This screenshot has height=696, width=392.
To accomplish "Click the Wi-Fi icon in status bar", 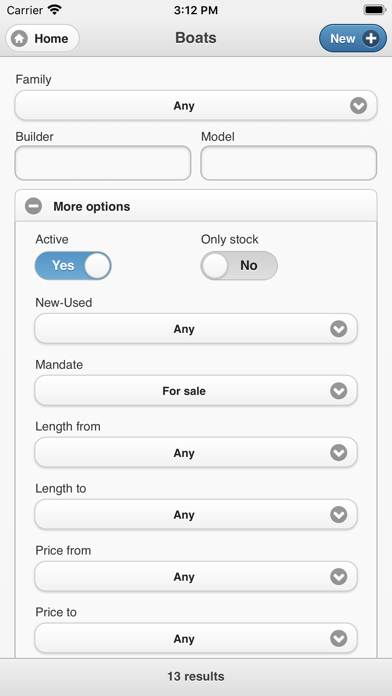I will point(55,10).
